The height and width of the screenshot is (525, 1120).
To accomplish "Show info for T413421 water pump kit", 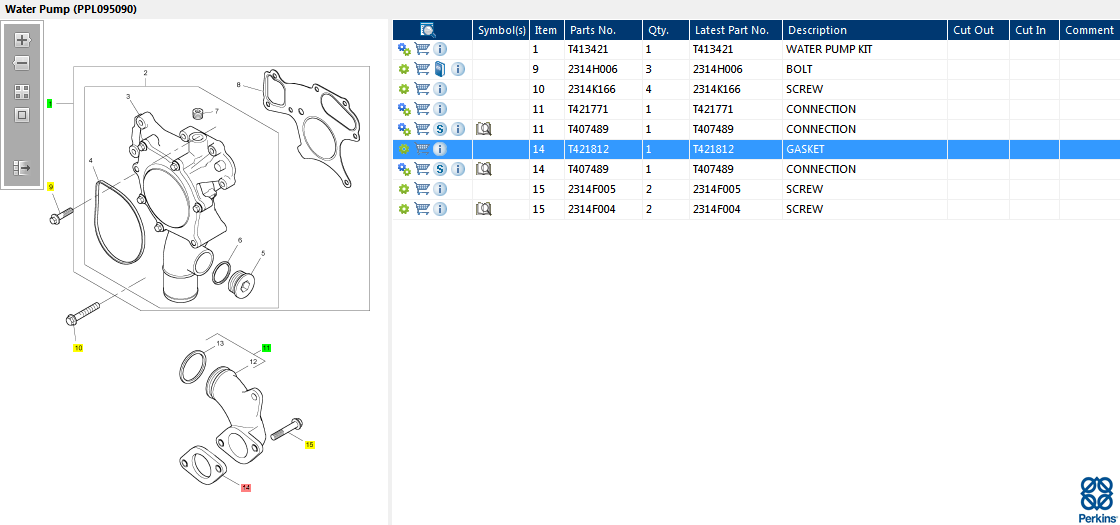I will click(441, 49).
